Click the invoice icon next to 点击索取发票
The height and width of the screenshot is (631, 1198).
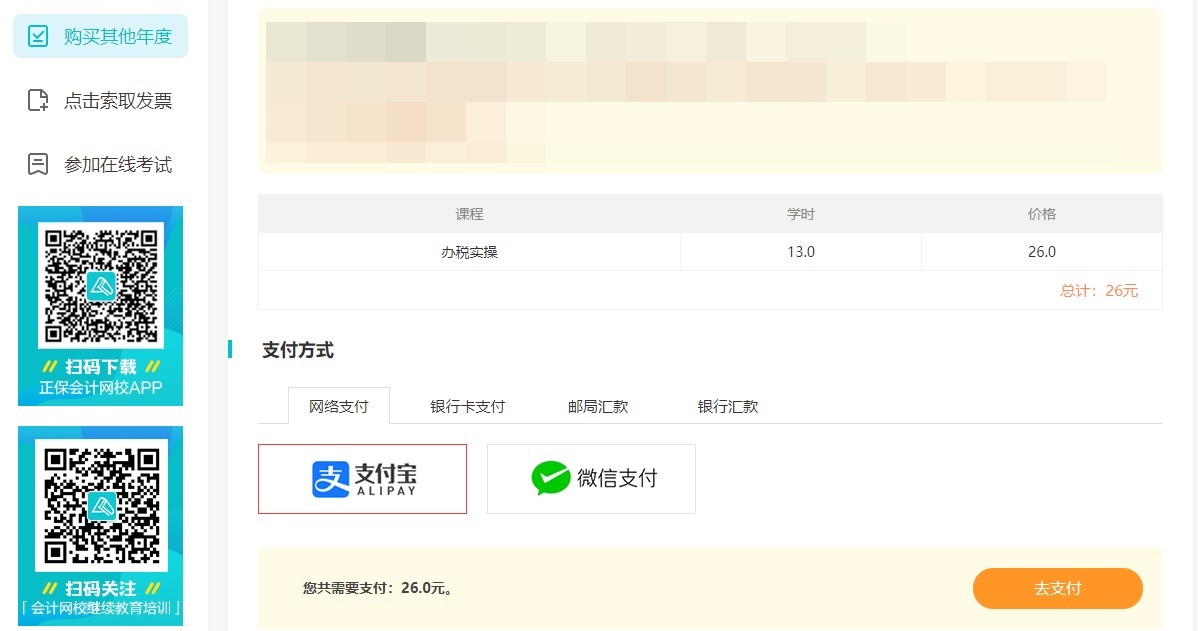click(x=38, y=100)
